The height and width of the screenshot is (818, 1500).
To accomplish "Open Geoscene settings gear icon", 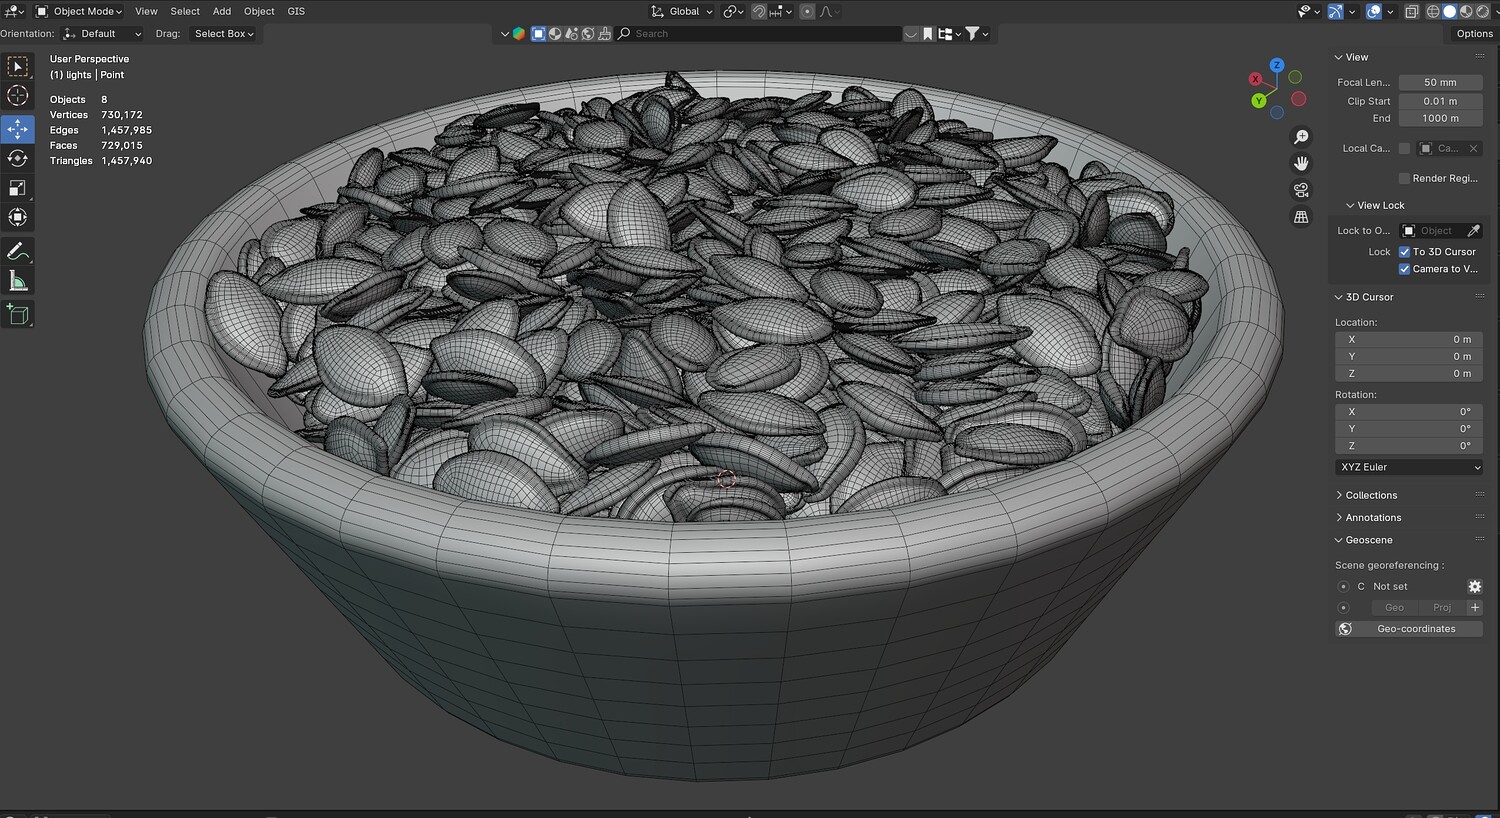I will pyautogui.click(x=1474, y=587).
